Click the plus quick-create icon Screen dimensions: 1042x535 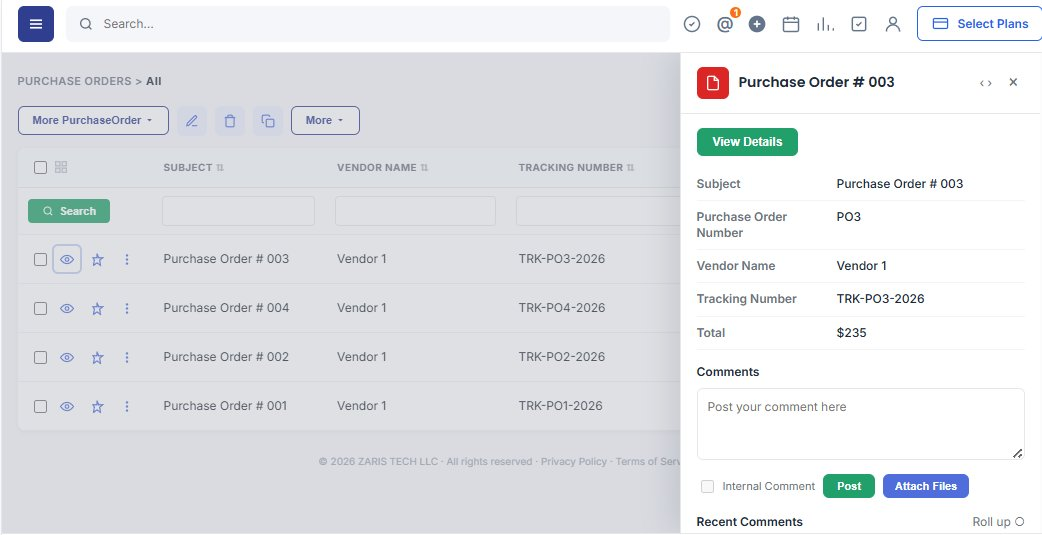point(757,24)
